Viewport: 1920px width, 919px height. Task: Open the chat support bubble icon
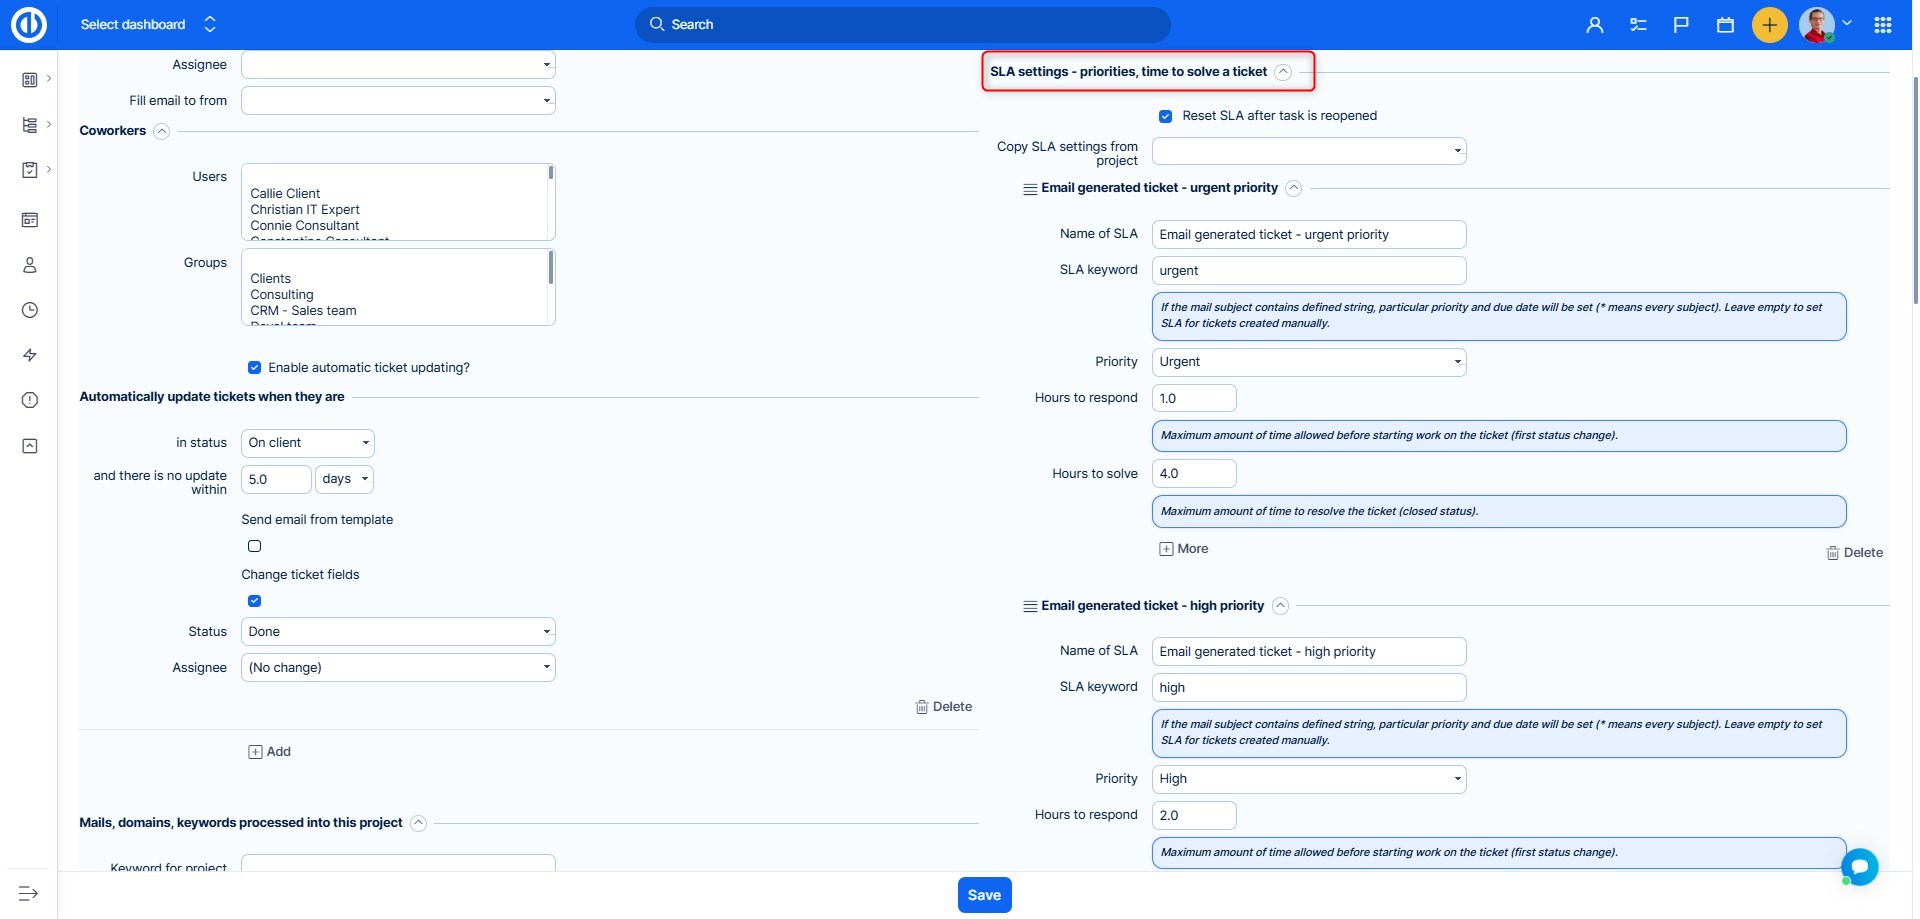[1859, 866]
